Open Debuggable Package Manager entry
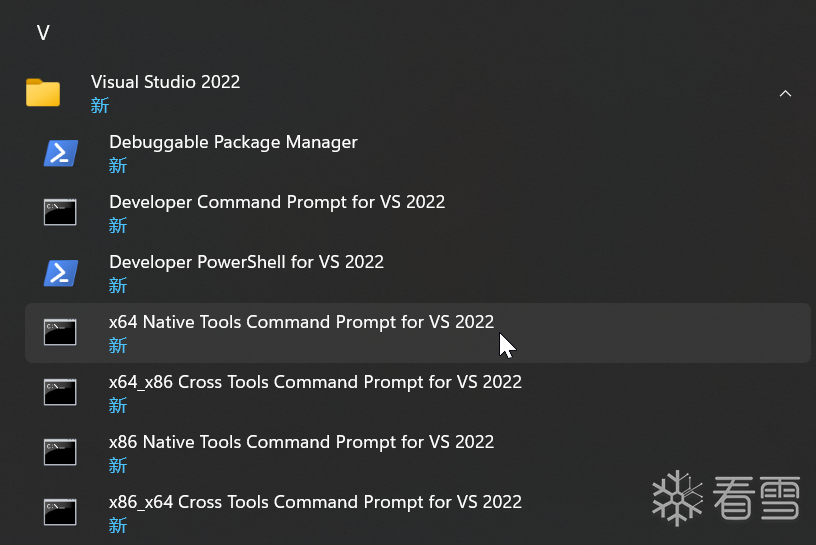The image size is (816, 545). pos(233,142)
